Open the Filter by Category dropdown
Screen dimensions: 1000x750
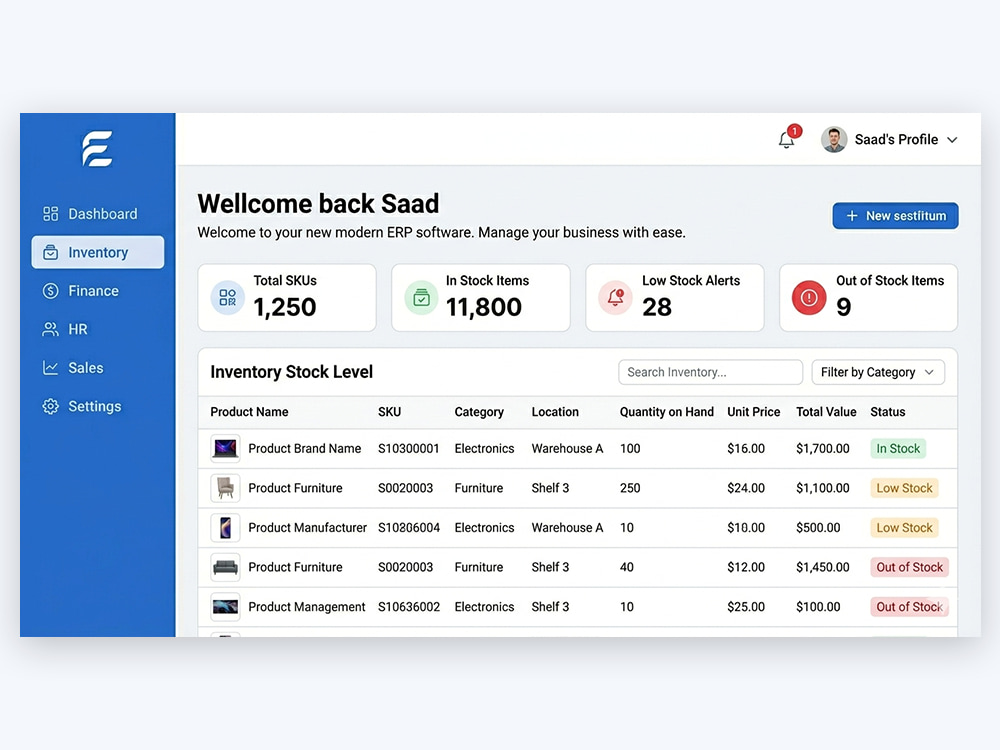coord(878,372)
